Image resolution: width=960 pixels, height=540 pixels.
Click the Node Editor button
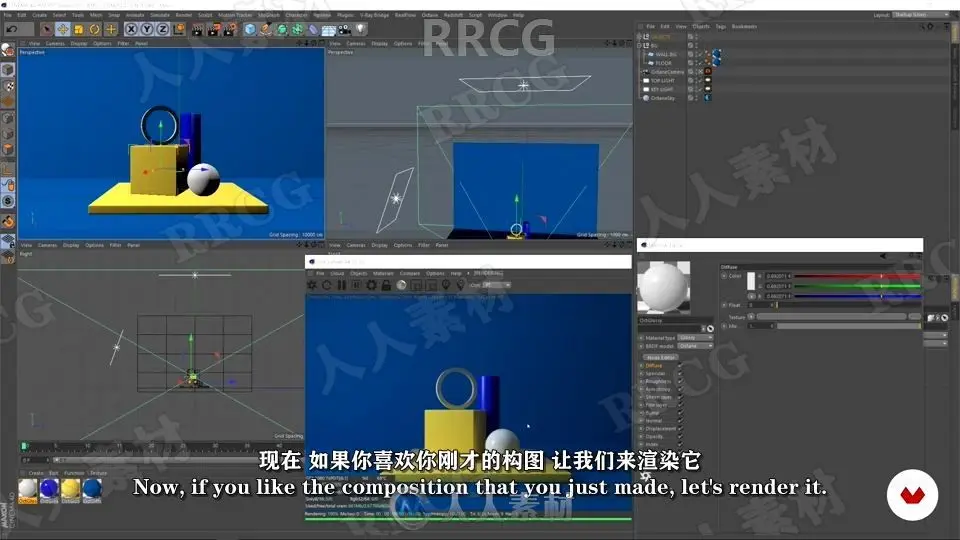click(x=661, y=357)
